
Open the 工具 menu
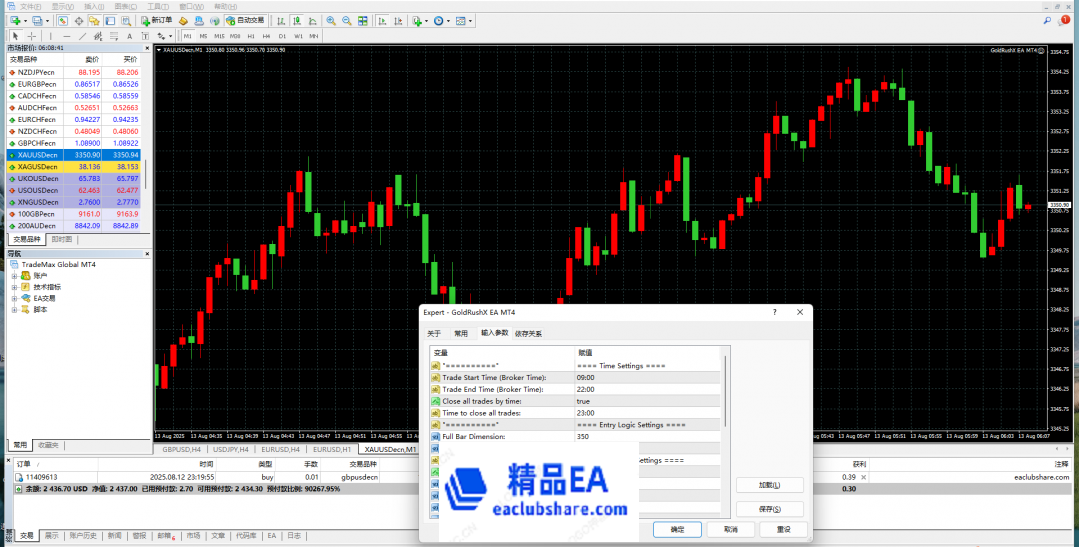[x=158, y=6]
